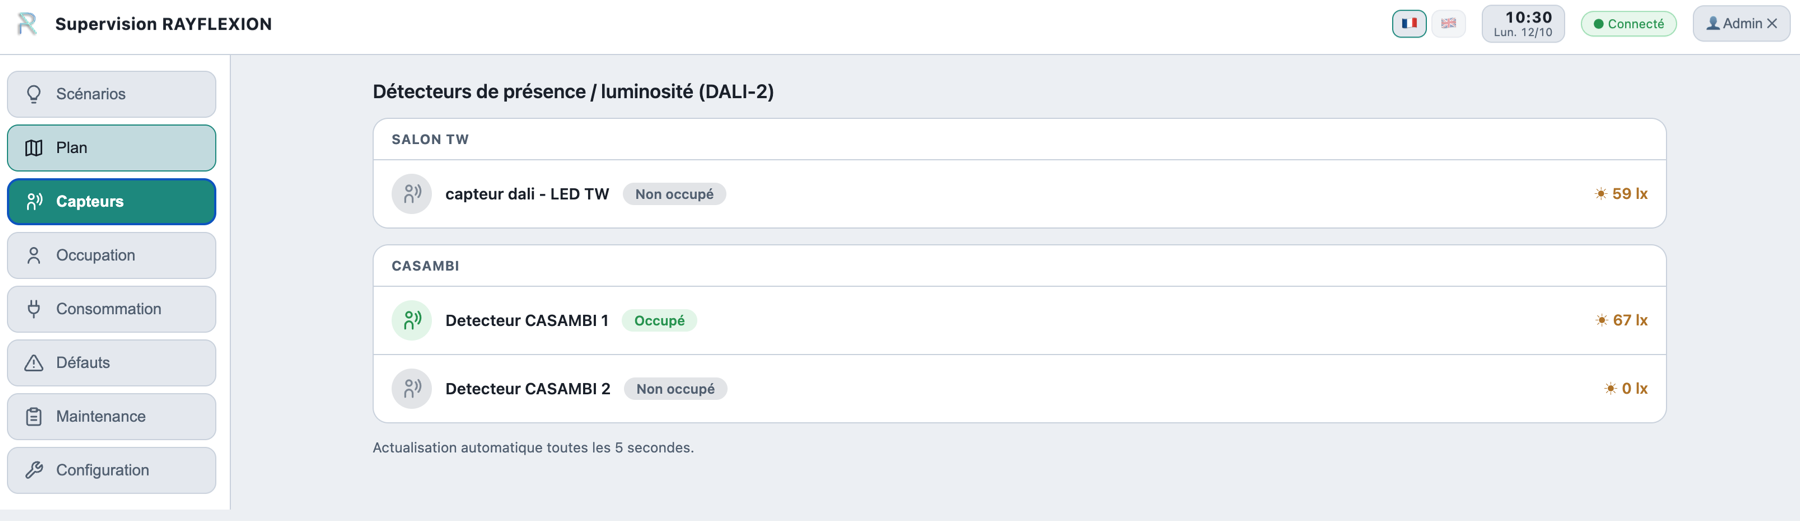Click the Detecteur CASAMBI 1 green sensor icon
This screenshot has height=521, width=1800.
[412, 320]
